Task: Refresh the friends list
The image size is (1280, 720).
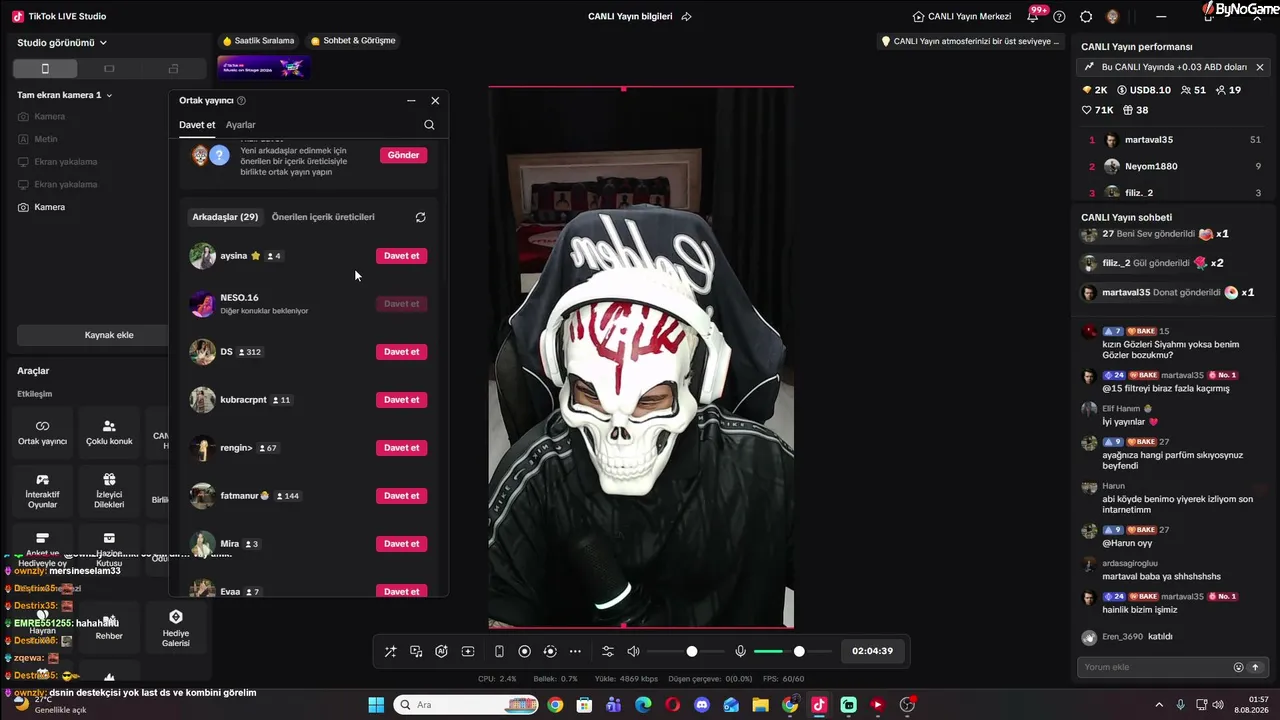Action: pos(420,217)
